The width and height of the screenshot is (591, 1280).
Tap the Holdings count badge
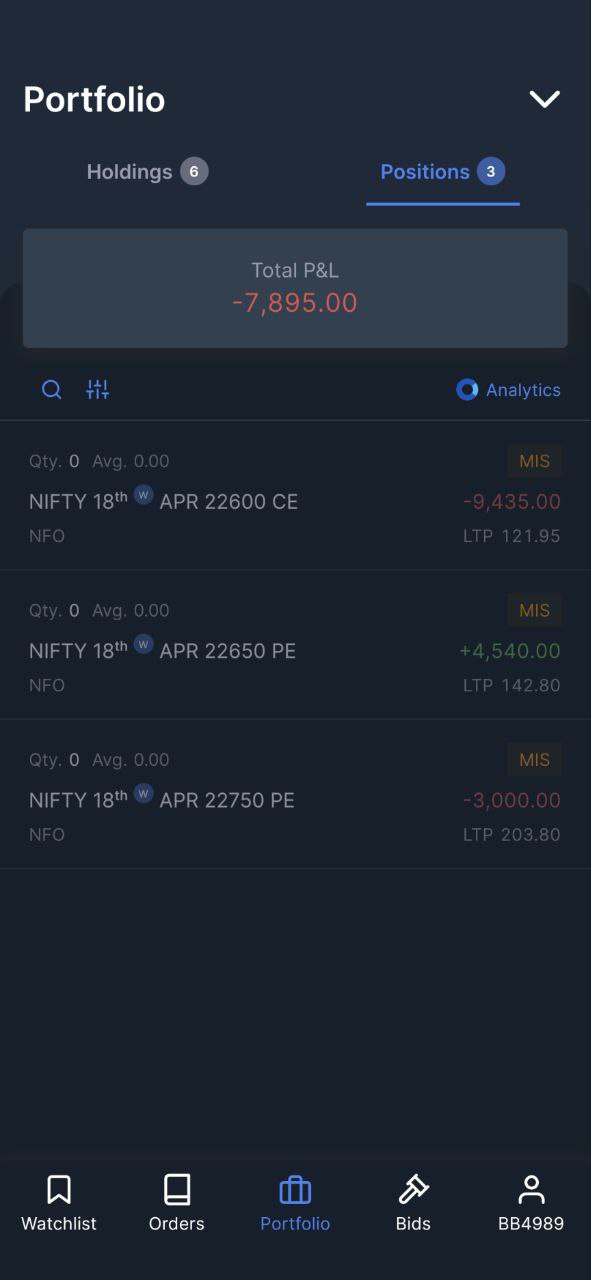(194, 172)
